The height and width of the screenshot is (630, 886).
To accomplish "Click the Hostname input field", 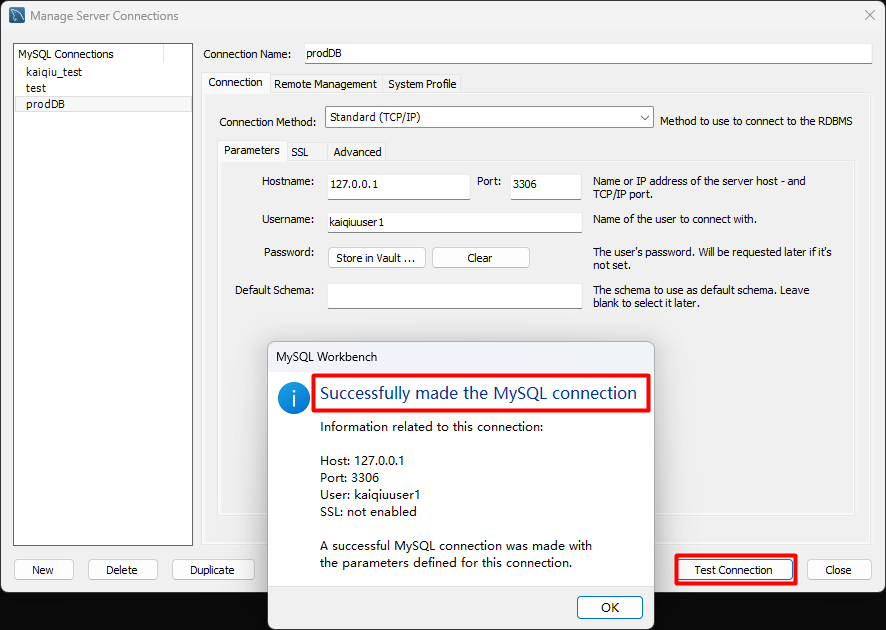I will [398, 186].
